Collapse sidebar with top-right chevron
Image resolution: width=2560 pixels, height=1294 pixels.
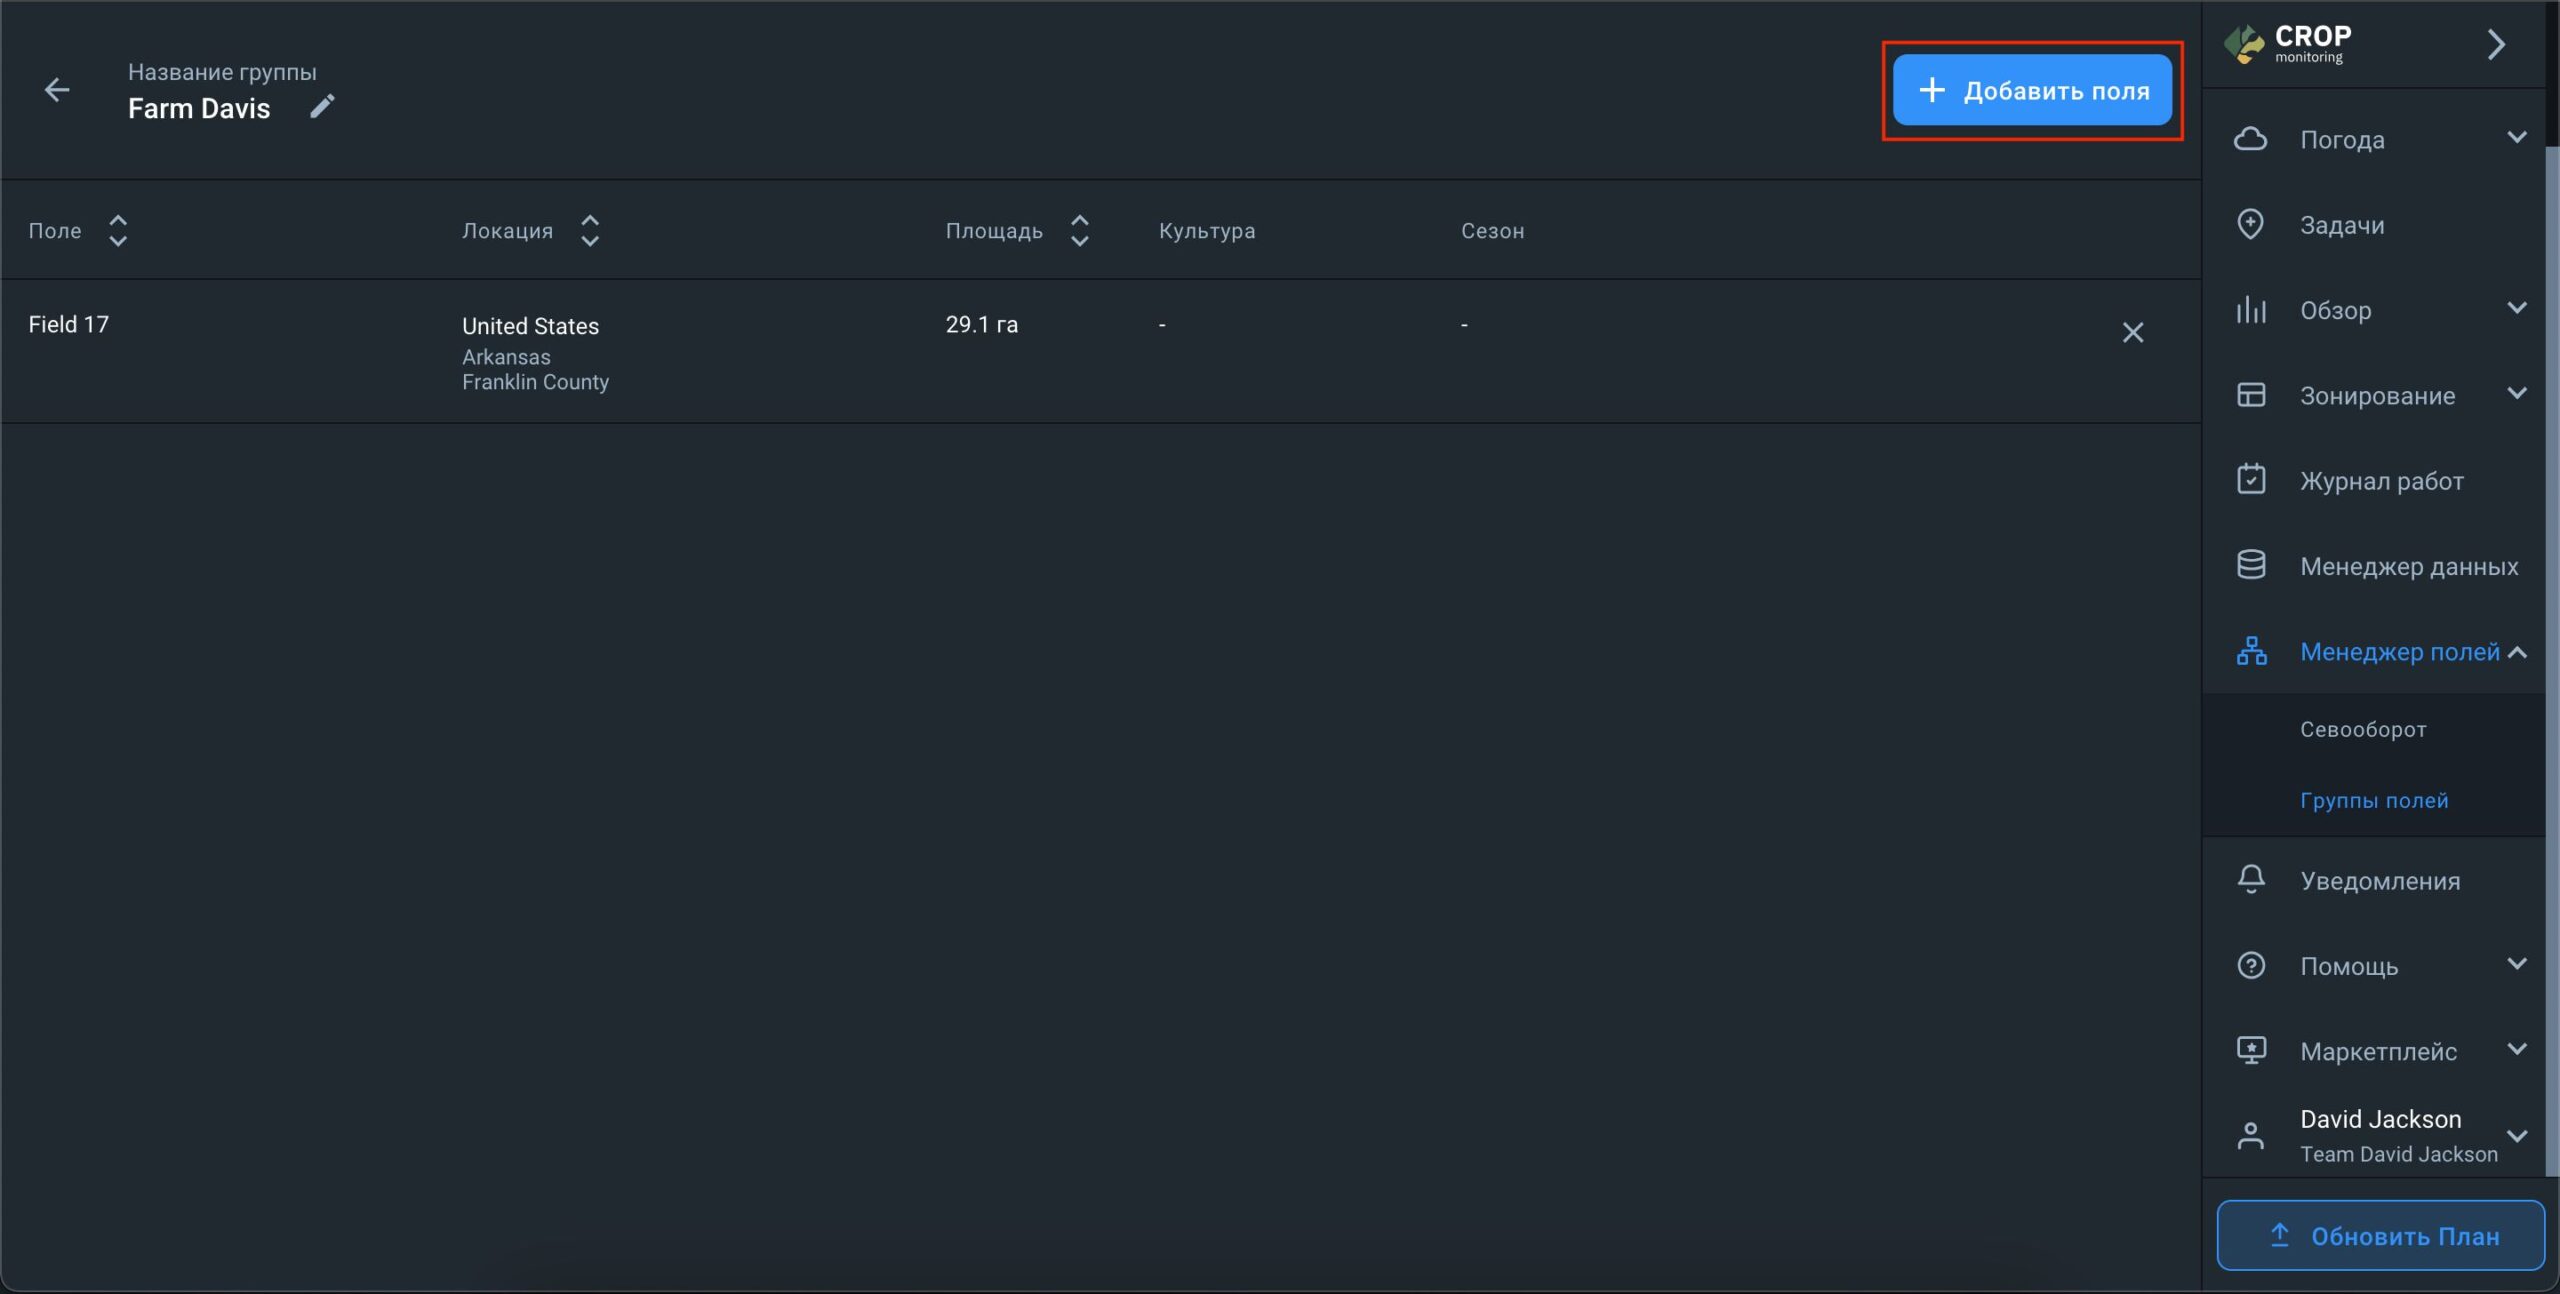pos(2496,44)
